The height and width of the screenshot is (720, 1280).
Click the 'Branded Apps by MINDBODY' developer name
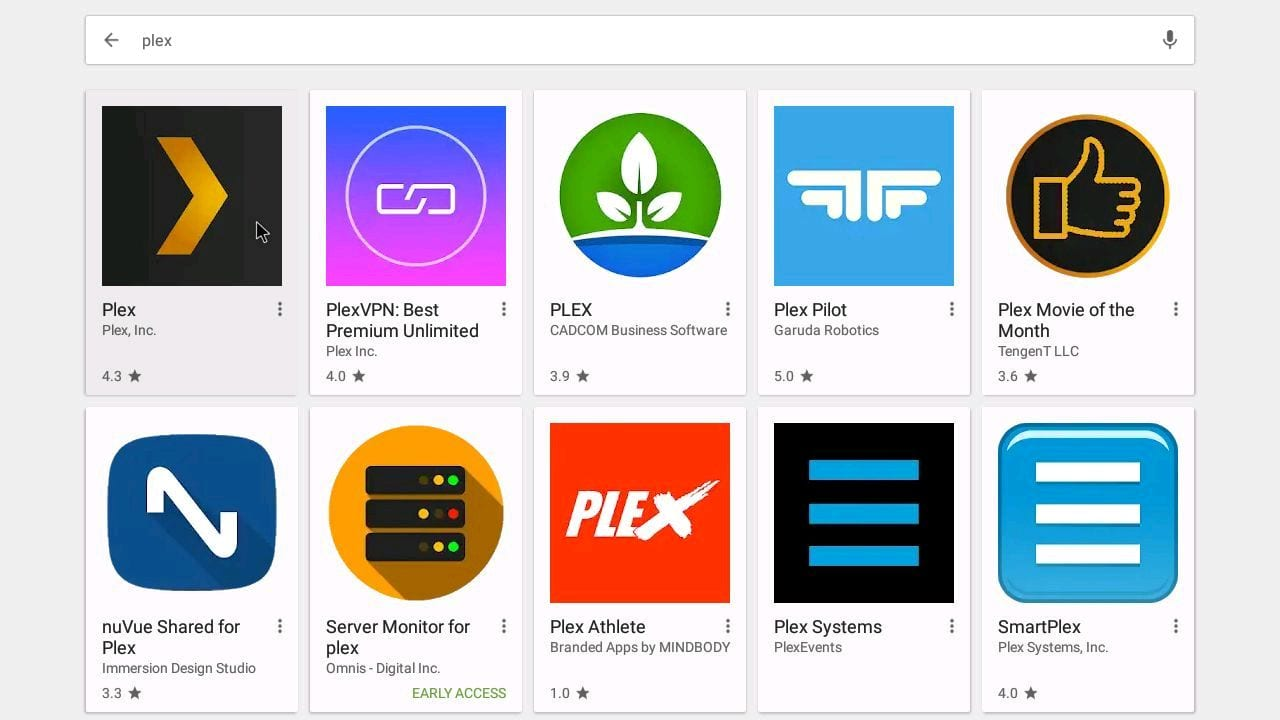click(640, 647)
